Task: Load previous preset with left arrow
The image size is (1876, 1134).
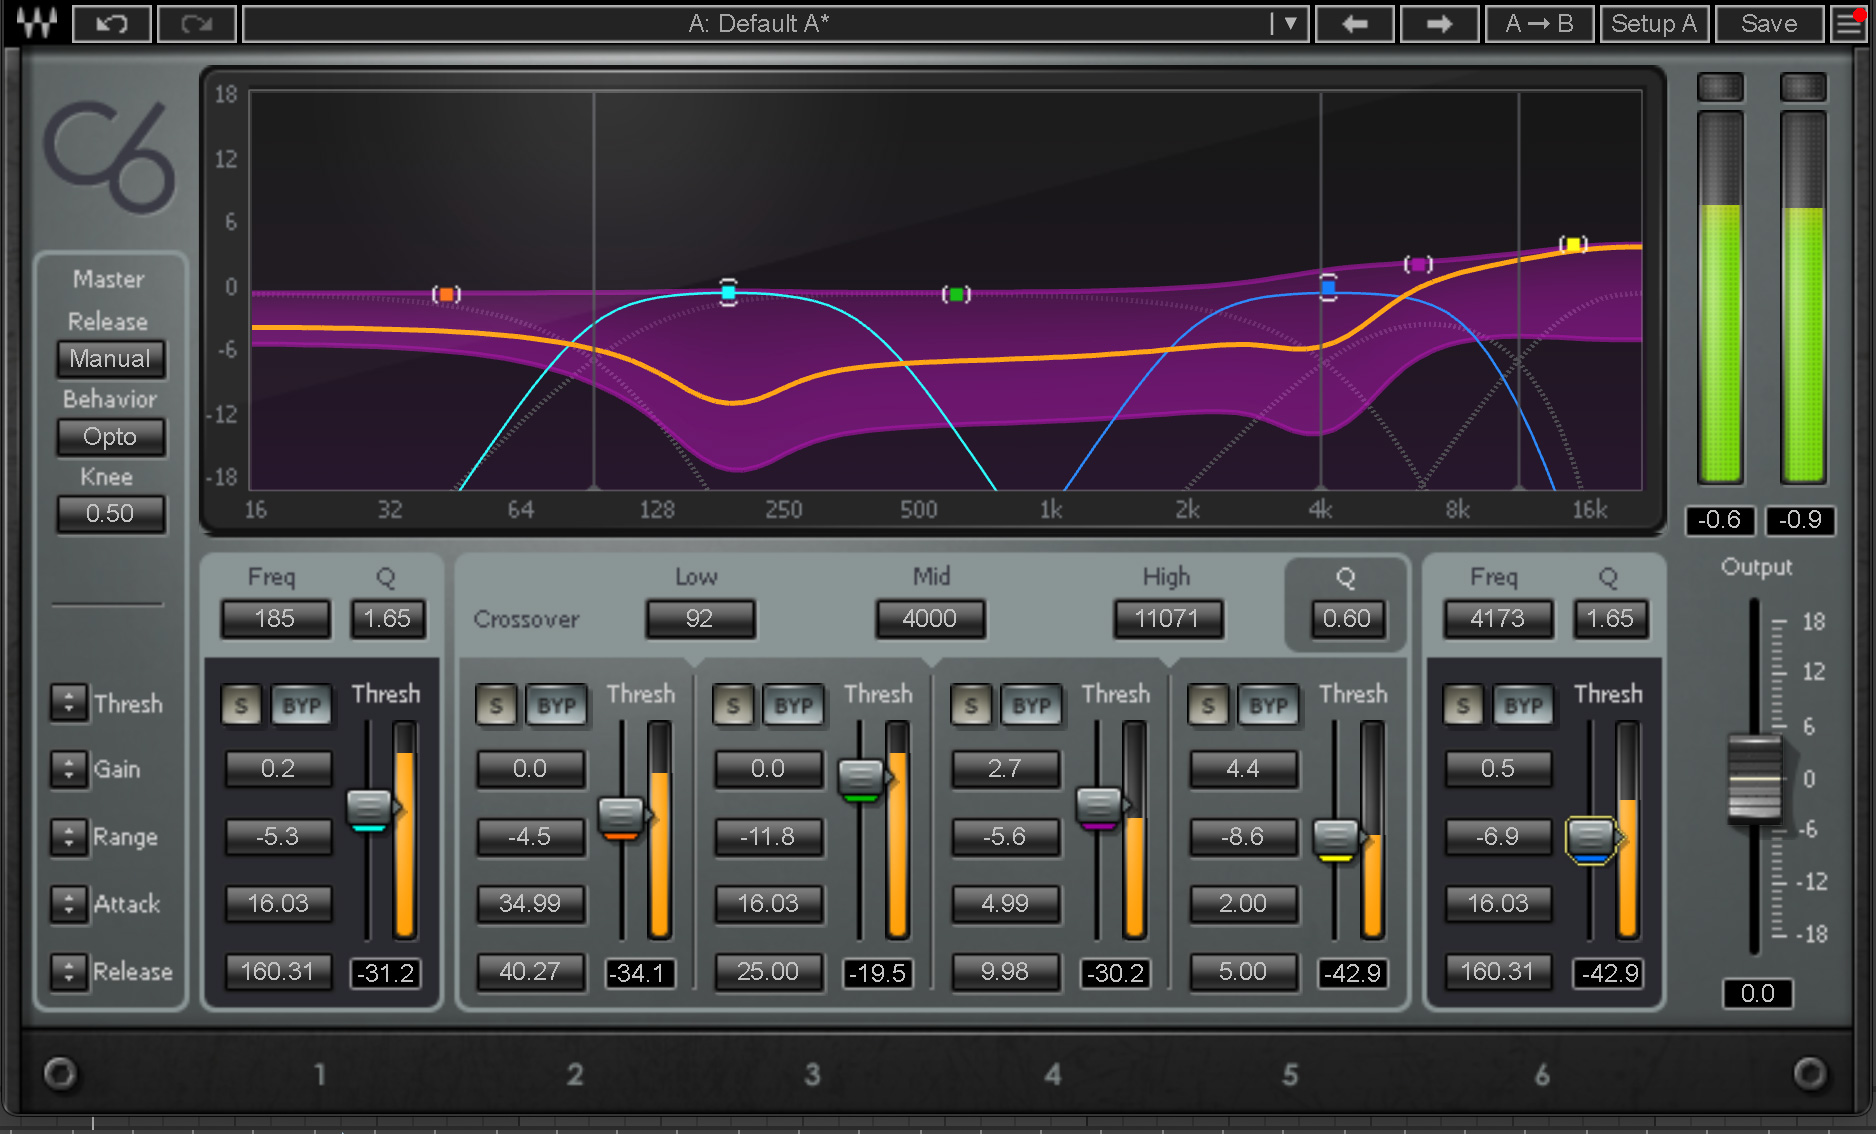Action: (1354, 23)
